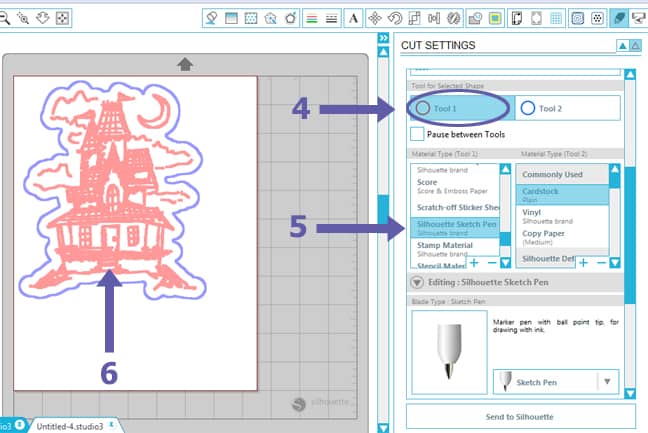648x433 pixels.
Task: Open the grid settings window icon
Action: point(556,18)
